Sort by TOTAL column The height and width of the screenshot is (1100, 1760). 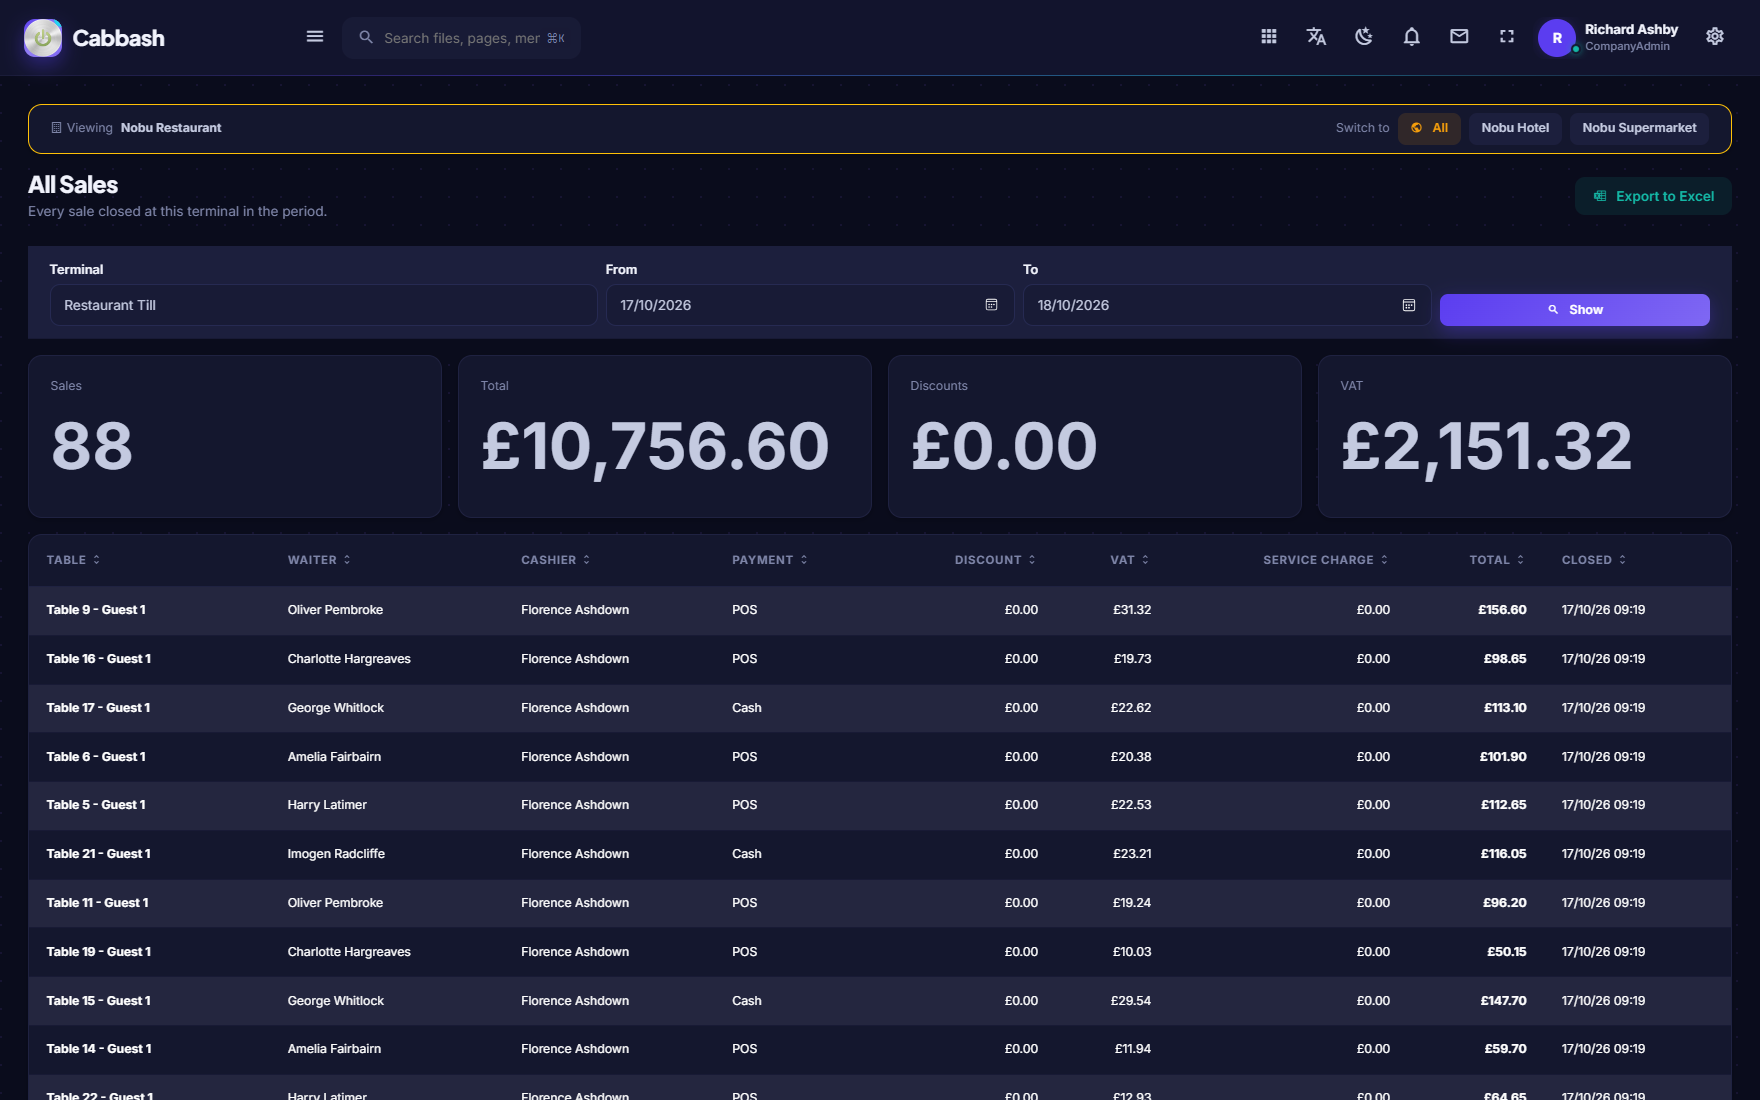tap(1496, 560)
